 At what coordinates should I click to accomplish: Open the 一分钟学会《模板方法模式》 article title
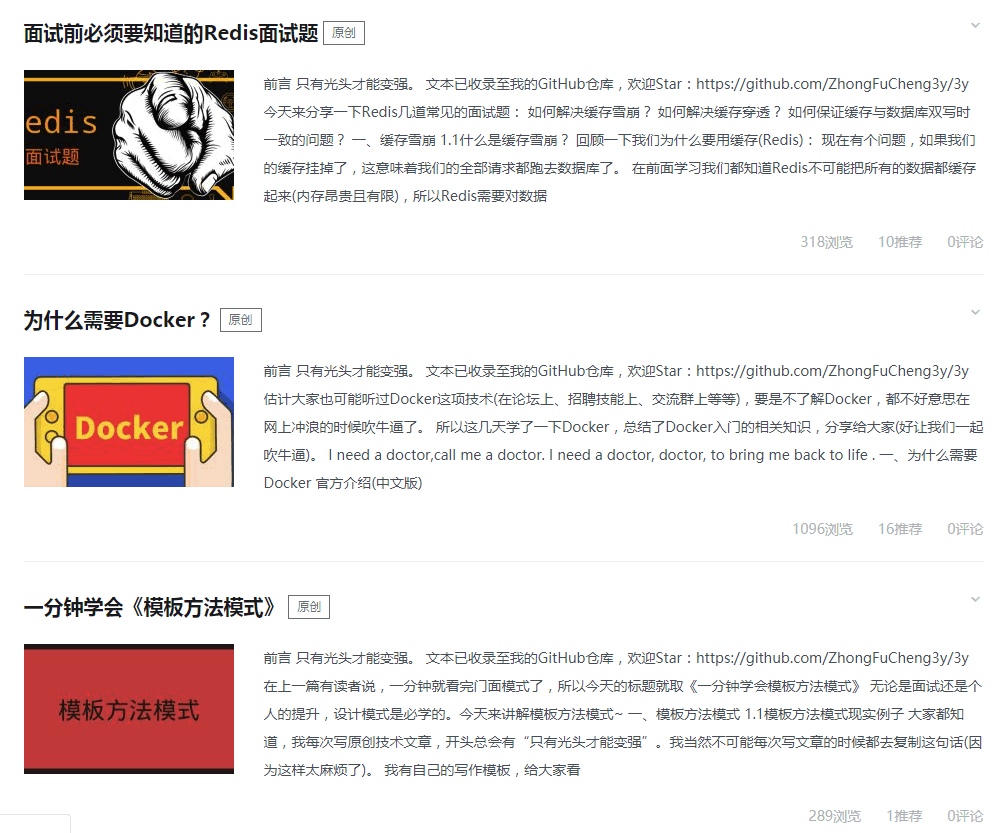tap(150, 607)
